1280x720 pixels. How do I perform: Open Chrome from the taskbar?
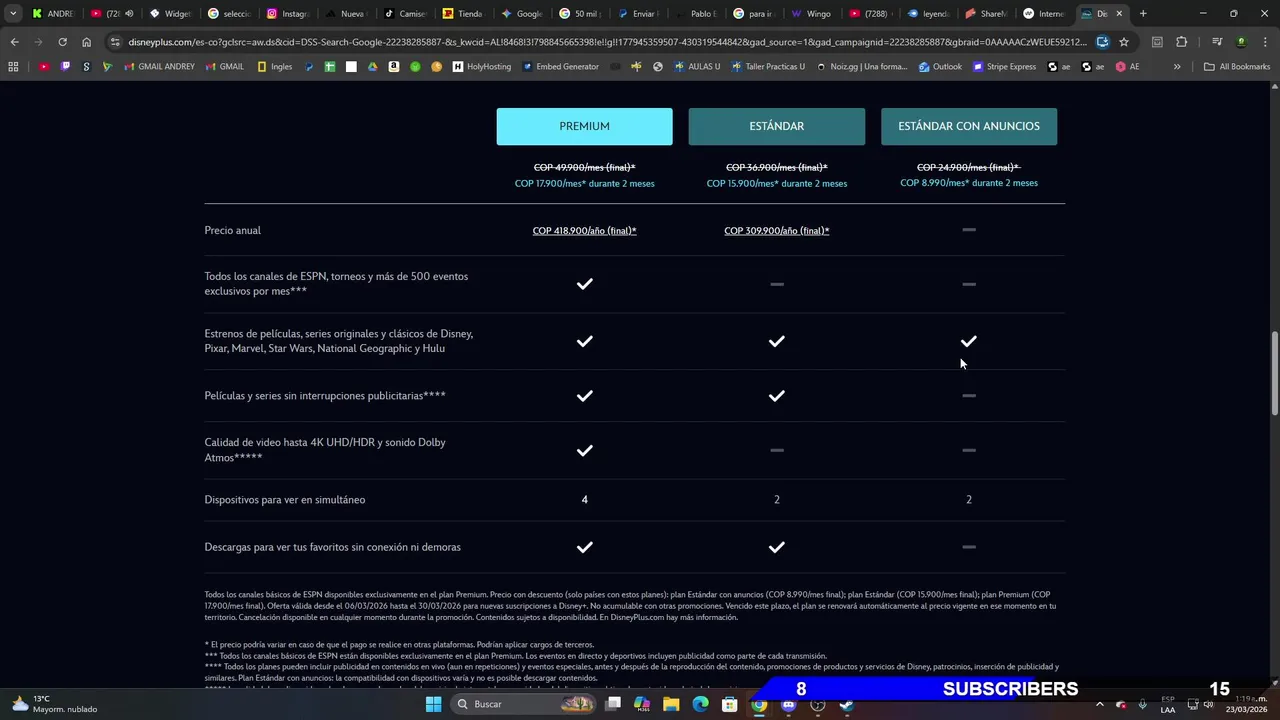coord(759,704)
